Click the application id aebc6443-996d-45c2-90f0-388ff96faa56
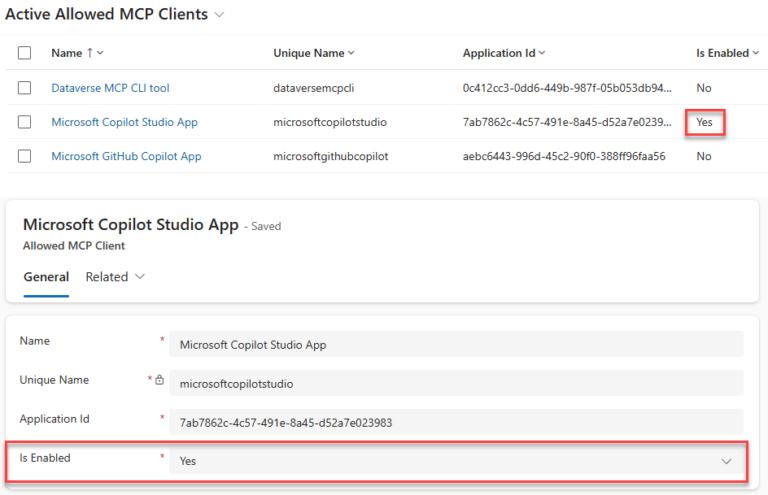 [564, 157]
